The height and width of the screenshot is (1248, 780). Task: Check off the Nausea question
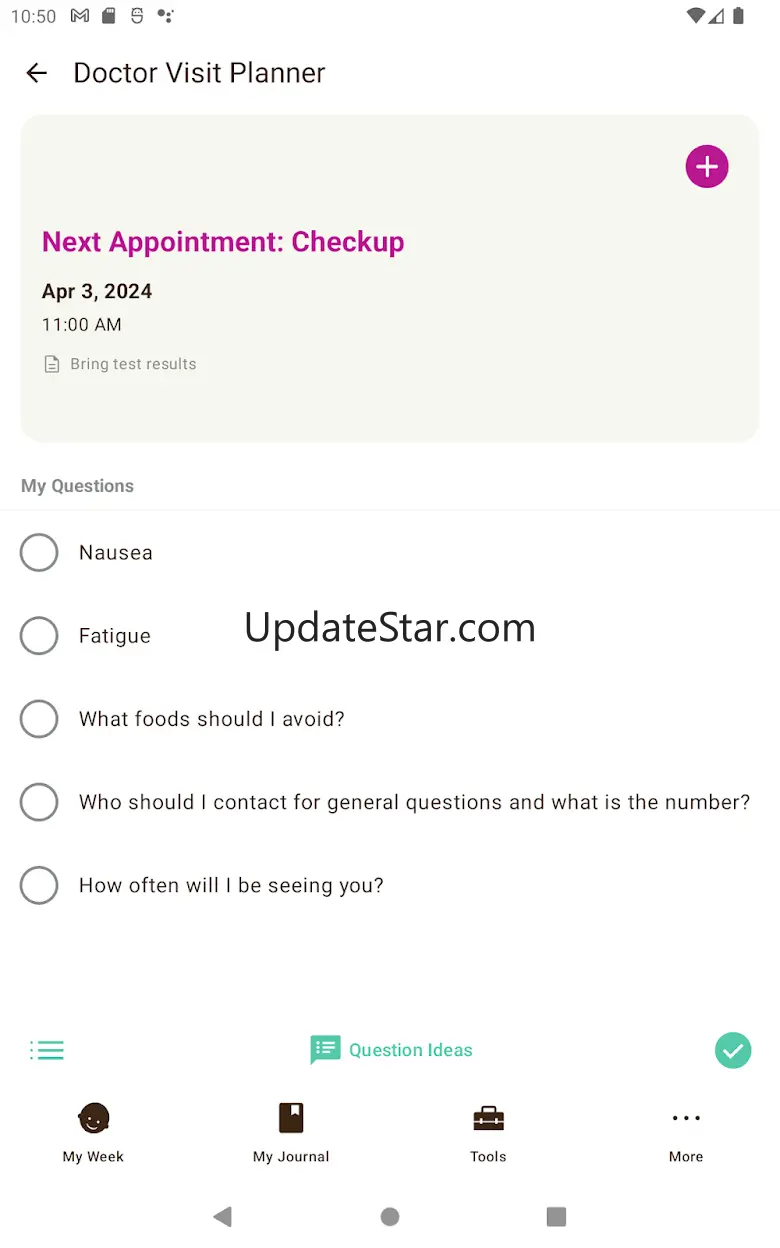[x=39, y=553]
